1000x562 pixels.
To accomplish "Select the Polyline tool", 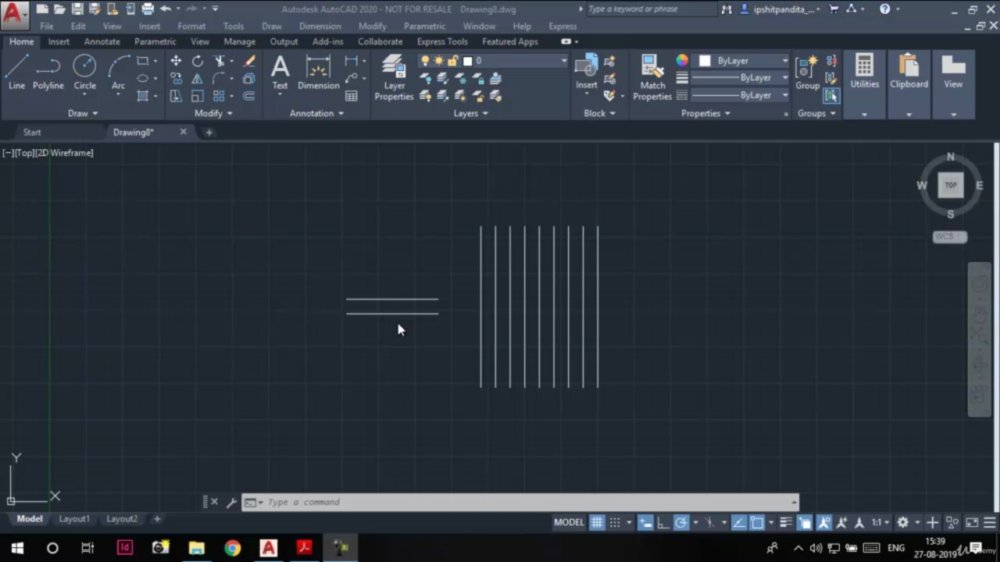I will 48,71.
